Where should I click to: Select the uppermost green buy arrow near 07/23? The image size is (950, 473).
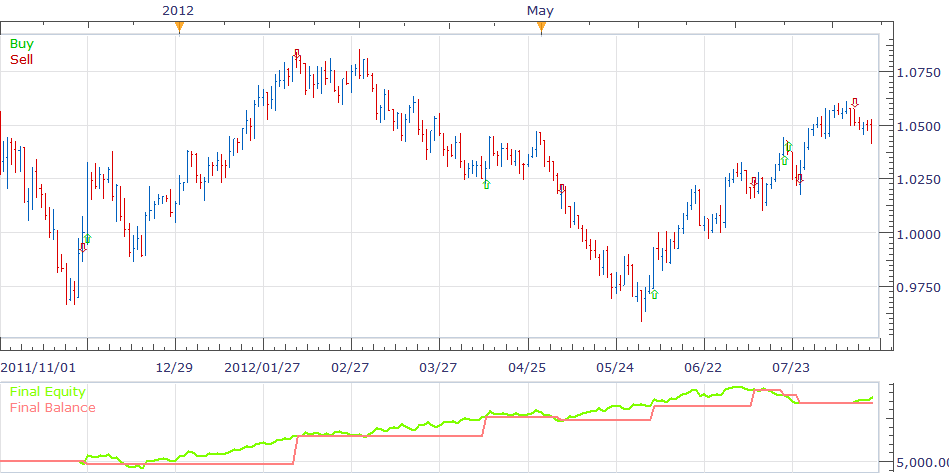[x=788, y=146]
